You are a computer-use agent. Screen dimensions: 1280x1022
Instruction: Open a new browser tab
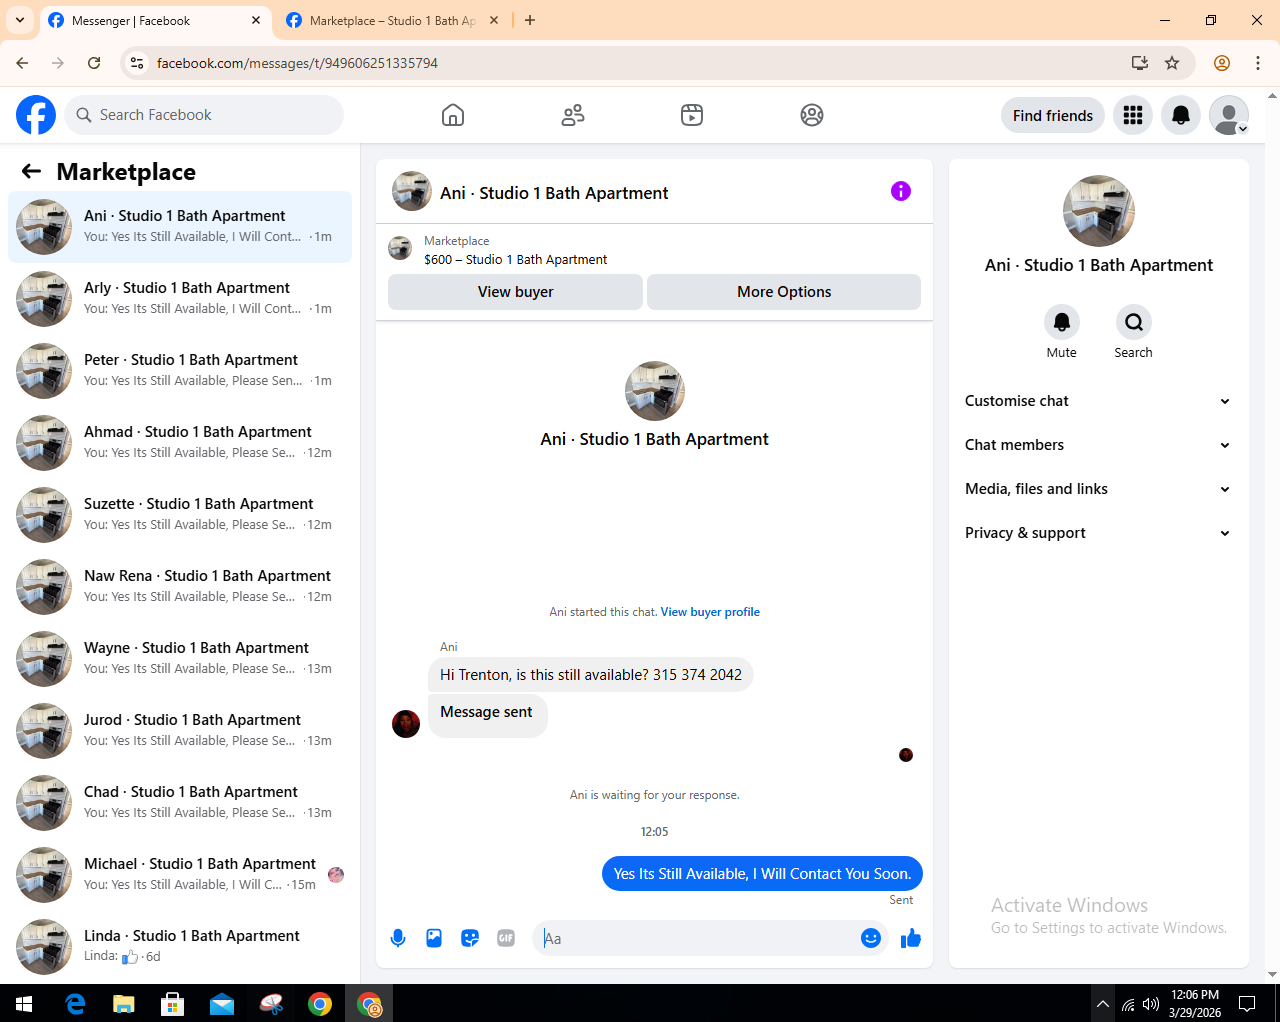click(530, 20)
